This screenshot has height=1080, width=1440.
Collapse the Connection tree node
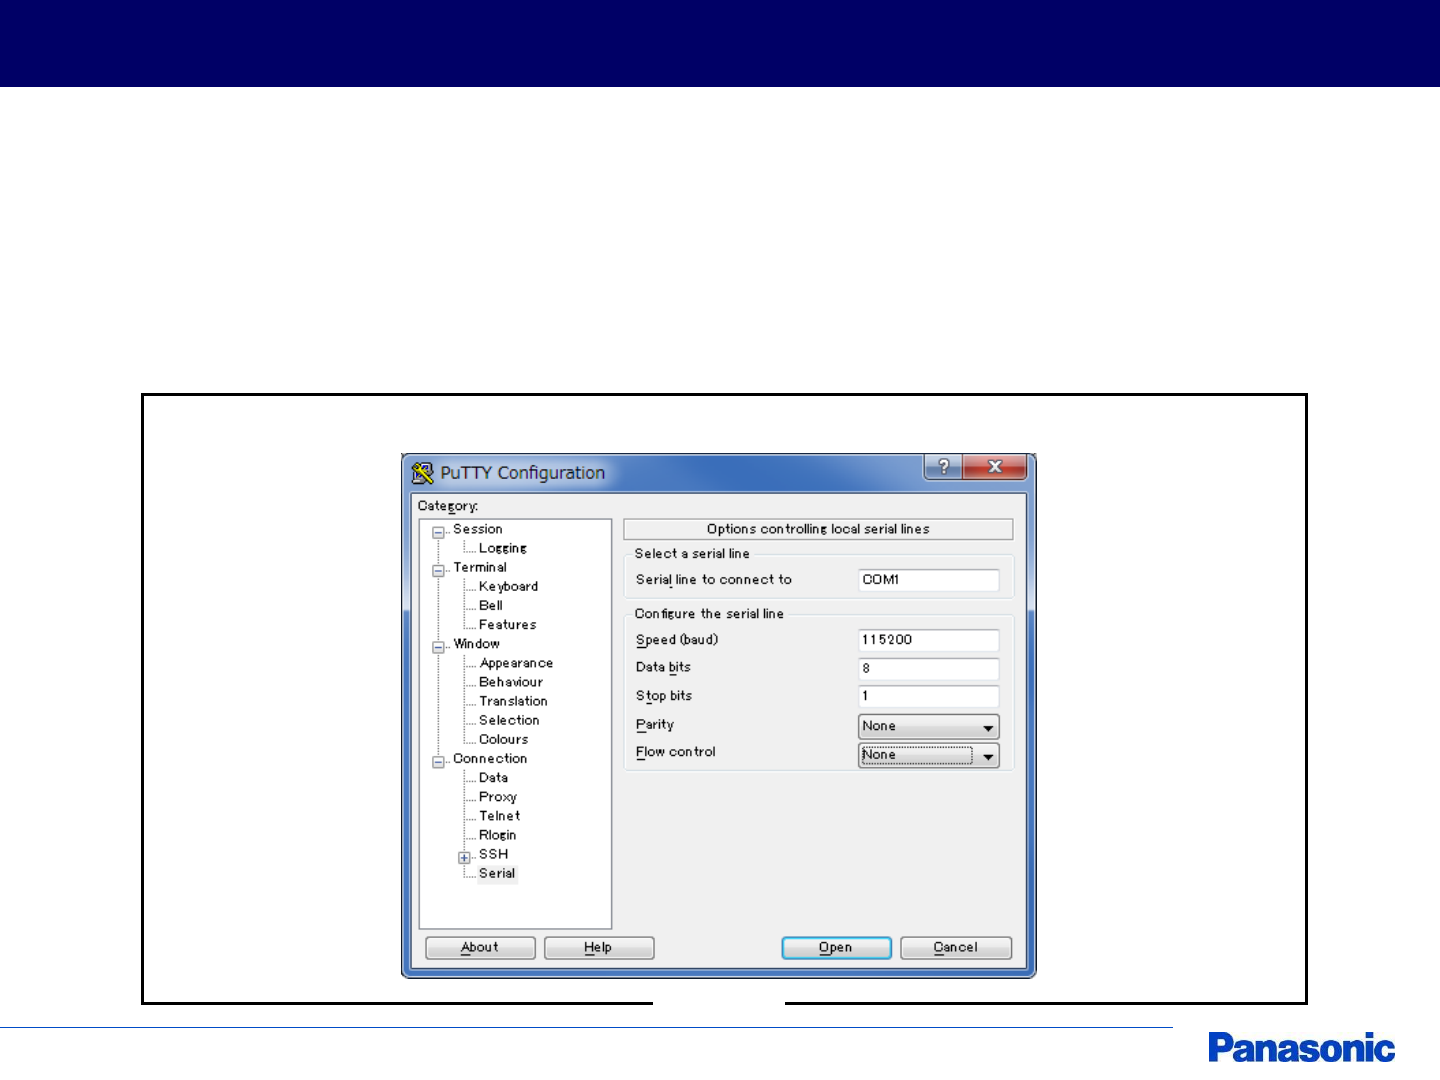coord(438,762)
